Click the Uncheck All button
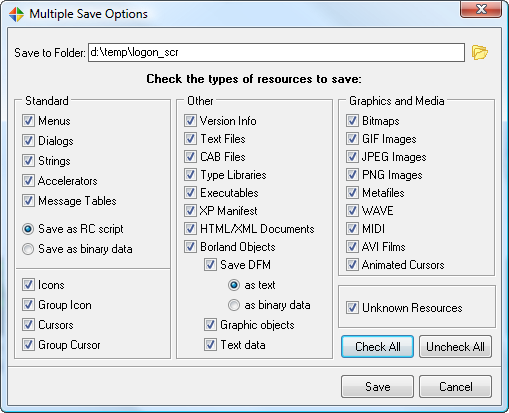509x413 pixels. click(455, 347)
